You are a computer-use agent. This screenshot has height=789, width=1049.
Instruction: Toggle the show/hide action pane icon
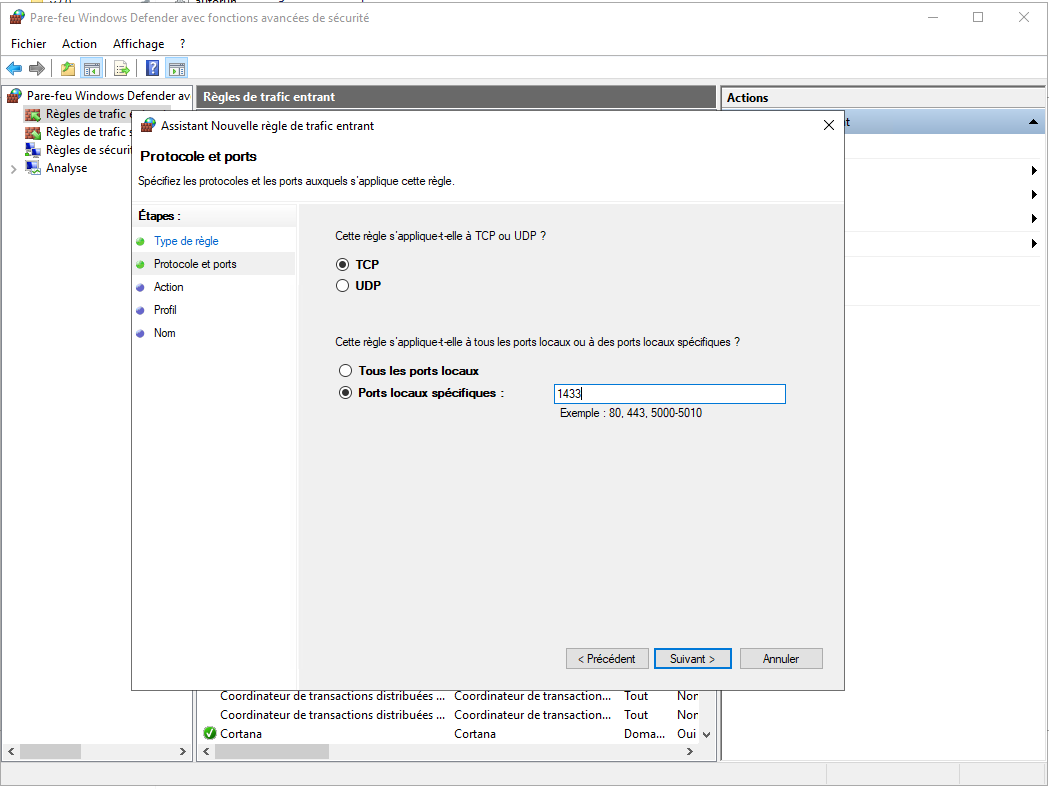point(177,69)
